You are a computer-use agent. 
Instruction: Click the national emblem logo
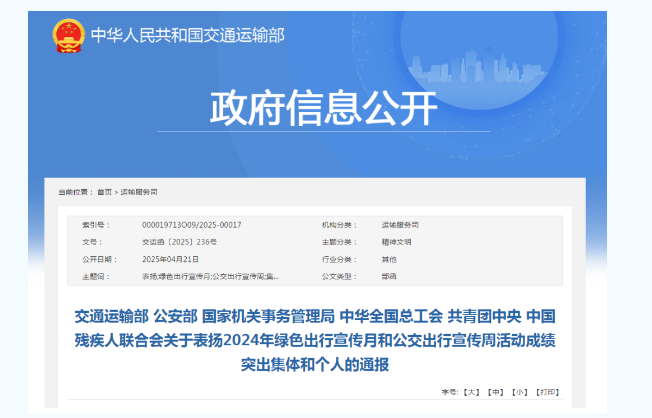69,36
